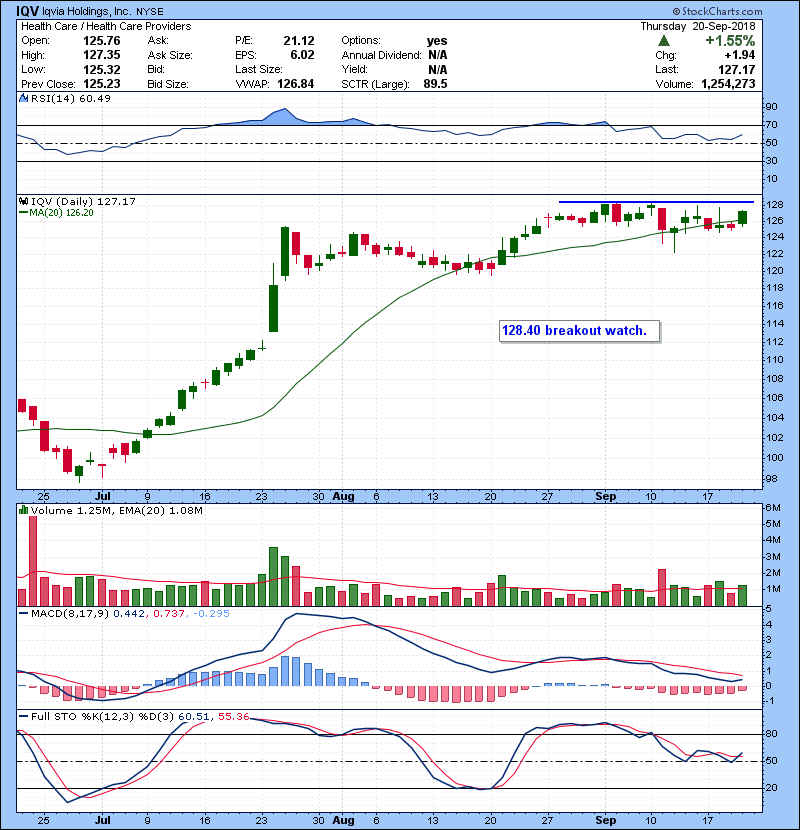The height and width of the screenshot is (830, 800).
Task: Select the green MA(20) legend marker
Action: coord(22,212)
